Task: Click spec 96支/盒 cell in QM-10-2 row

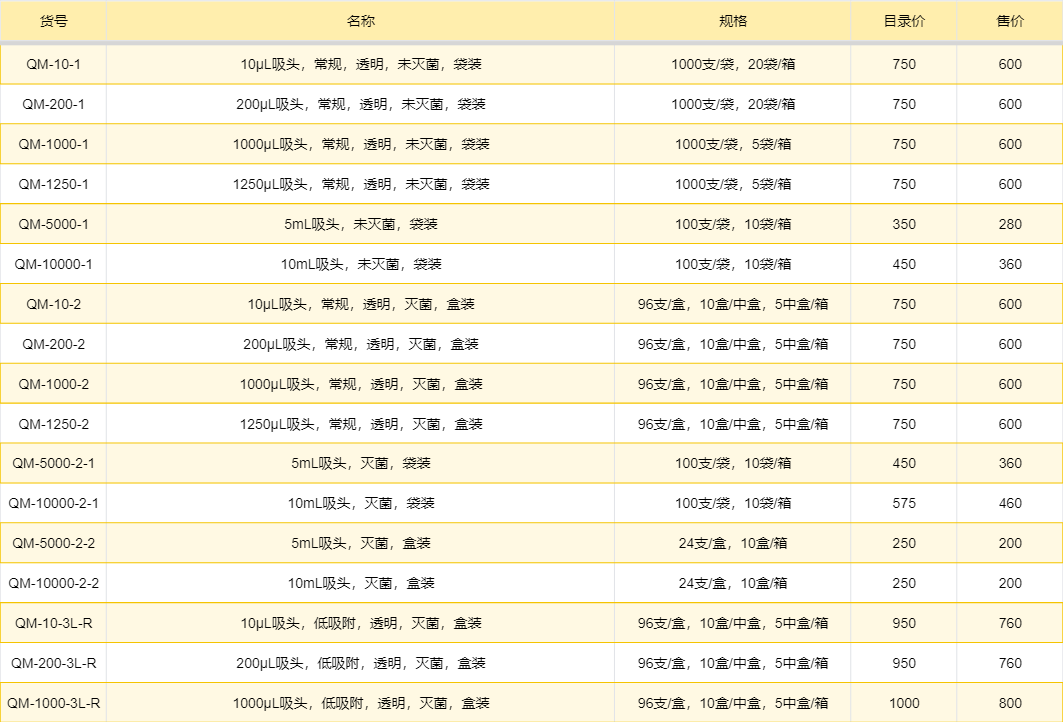Action: 733,304
